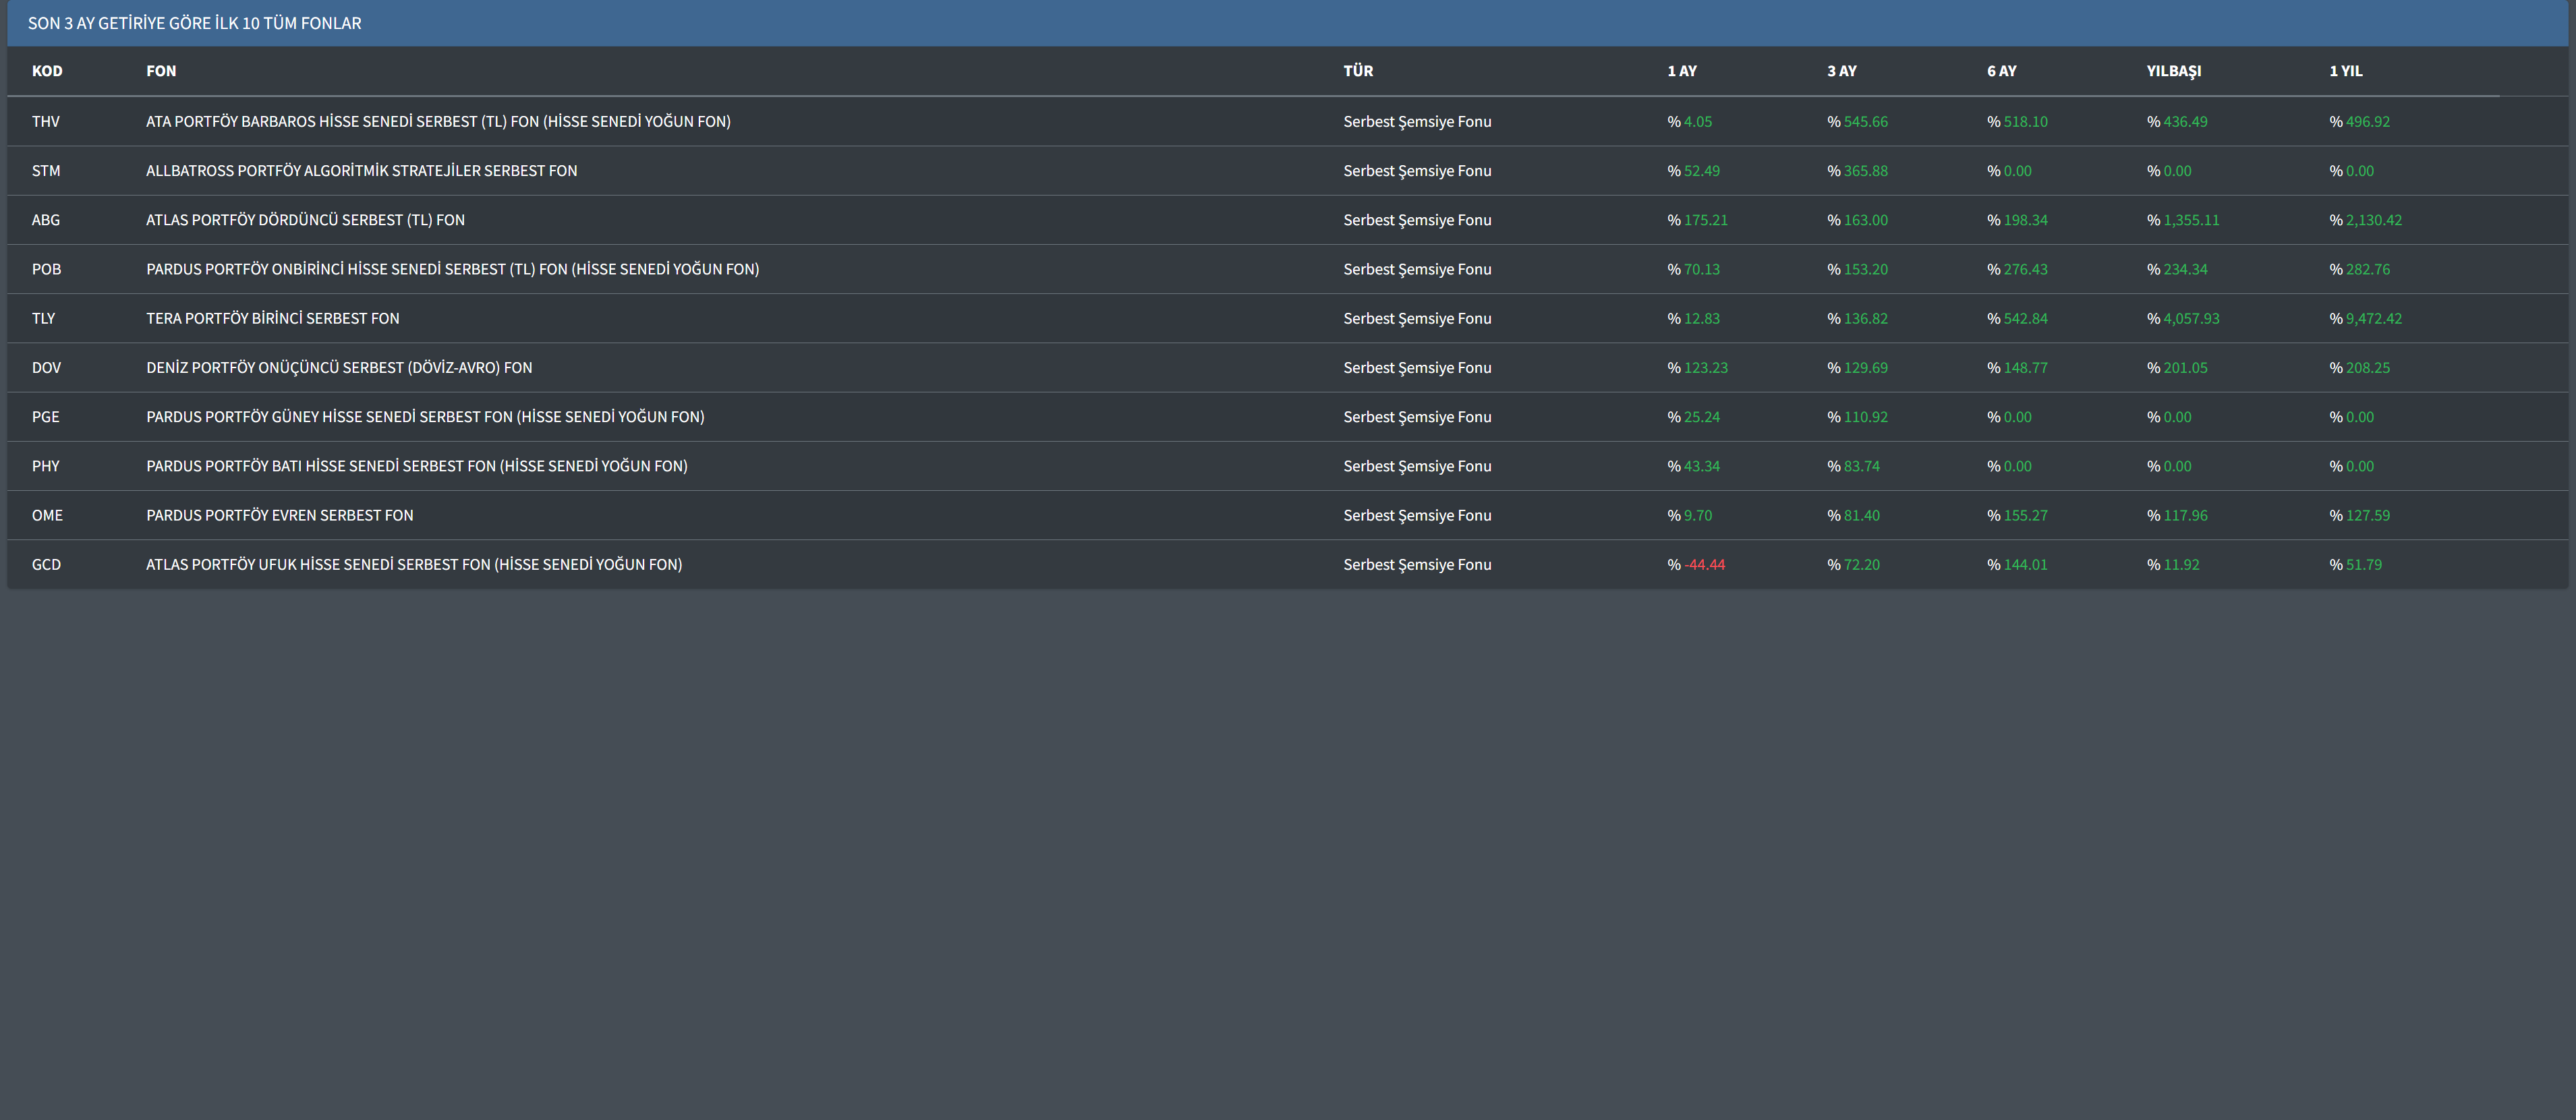The height and width of the screenshot is (1120, 2576).
Task: Select the 1 YIL column header
Action: [2346, 71]
